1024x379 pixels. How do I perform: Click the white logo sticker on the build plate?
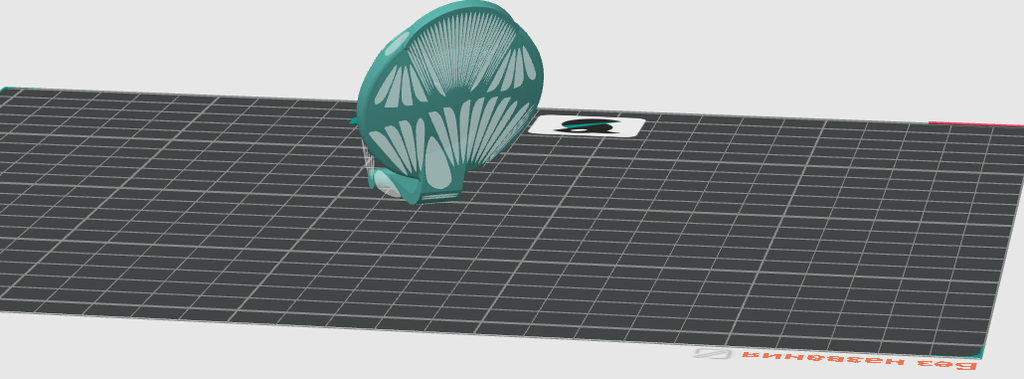tap(586, 126)
